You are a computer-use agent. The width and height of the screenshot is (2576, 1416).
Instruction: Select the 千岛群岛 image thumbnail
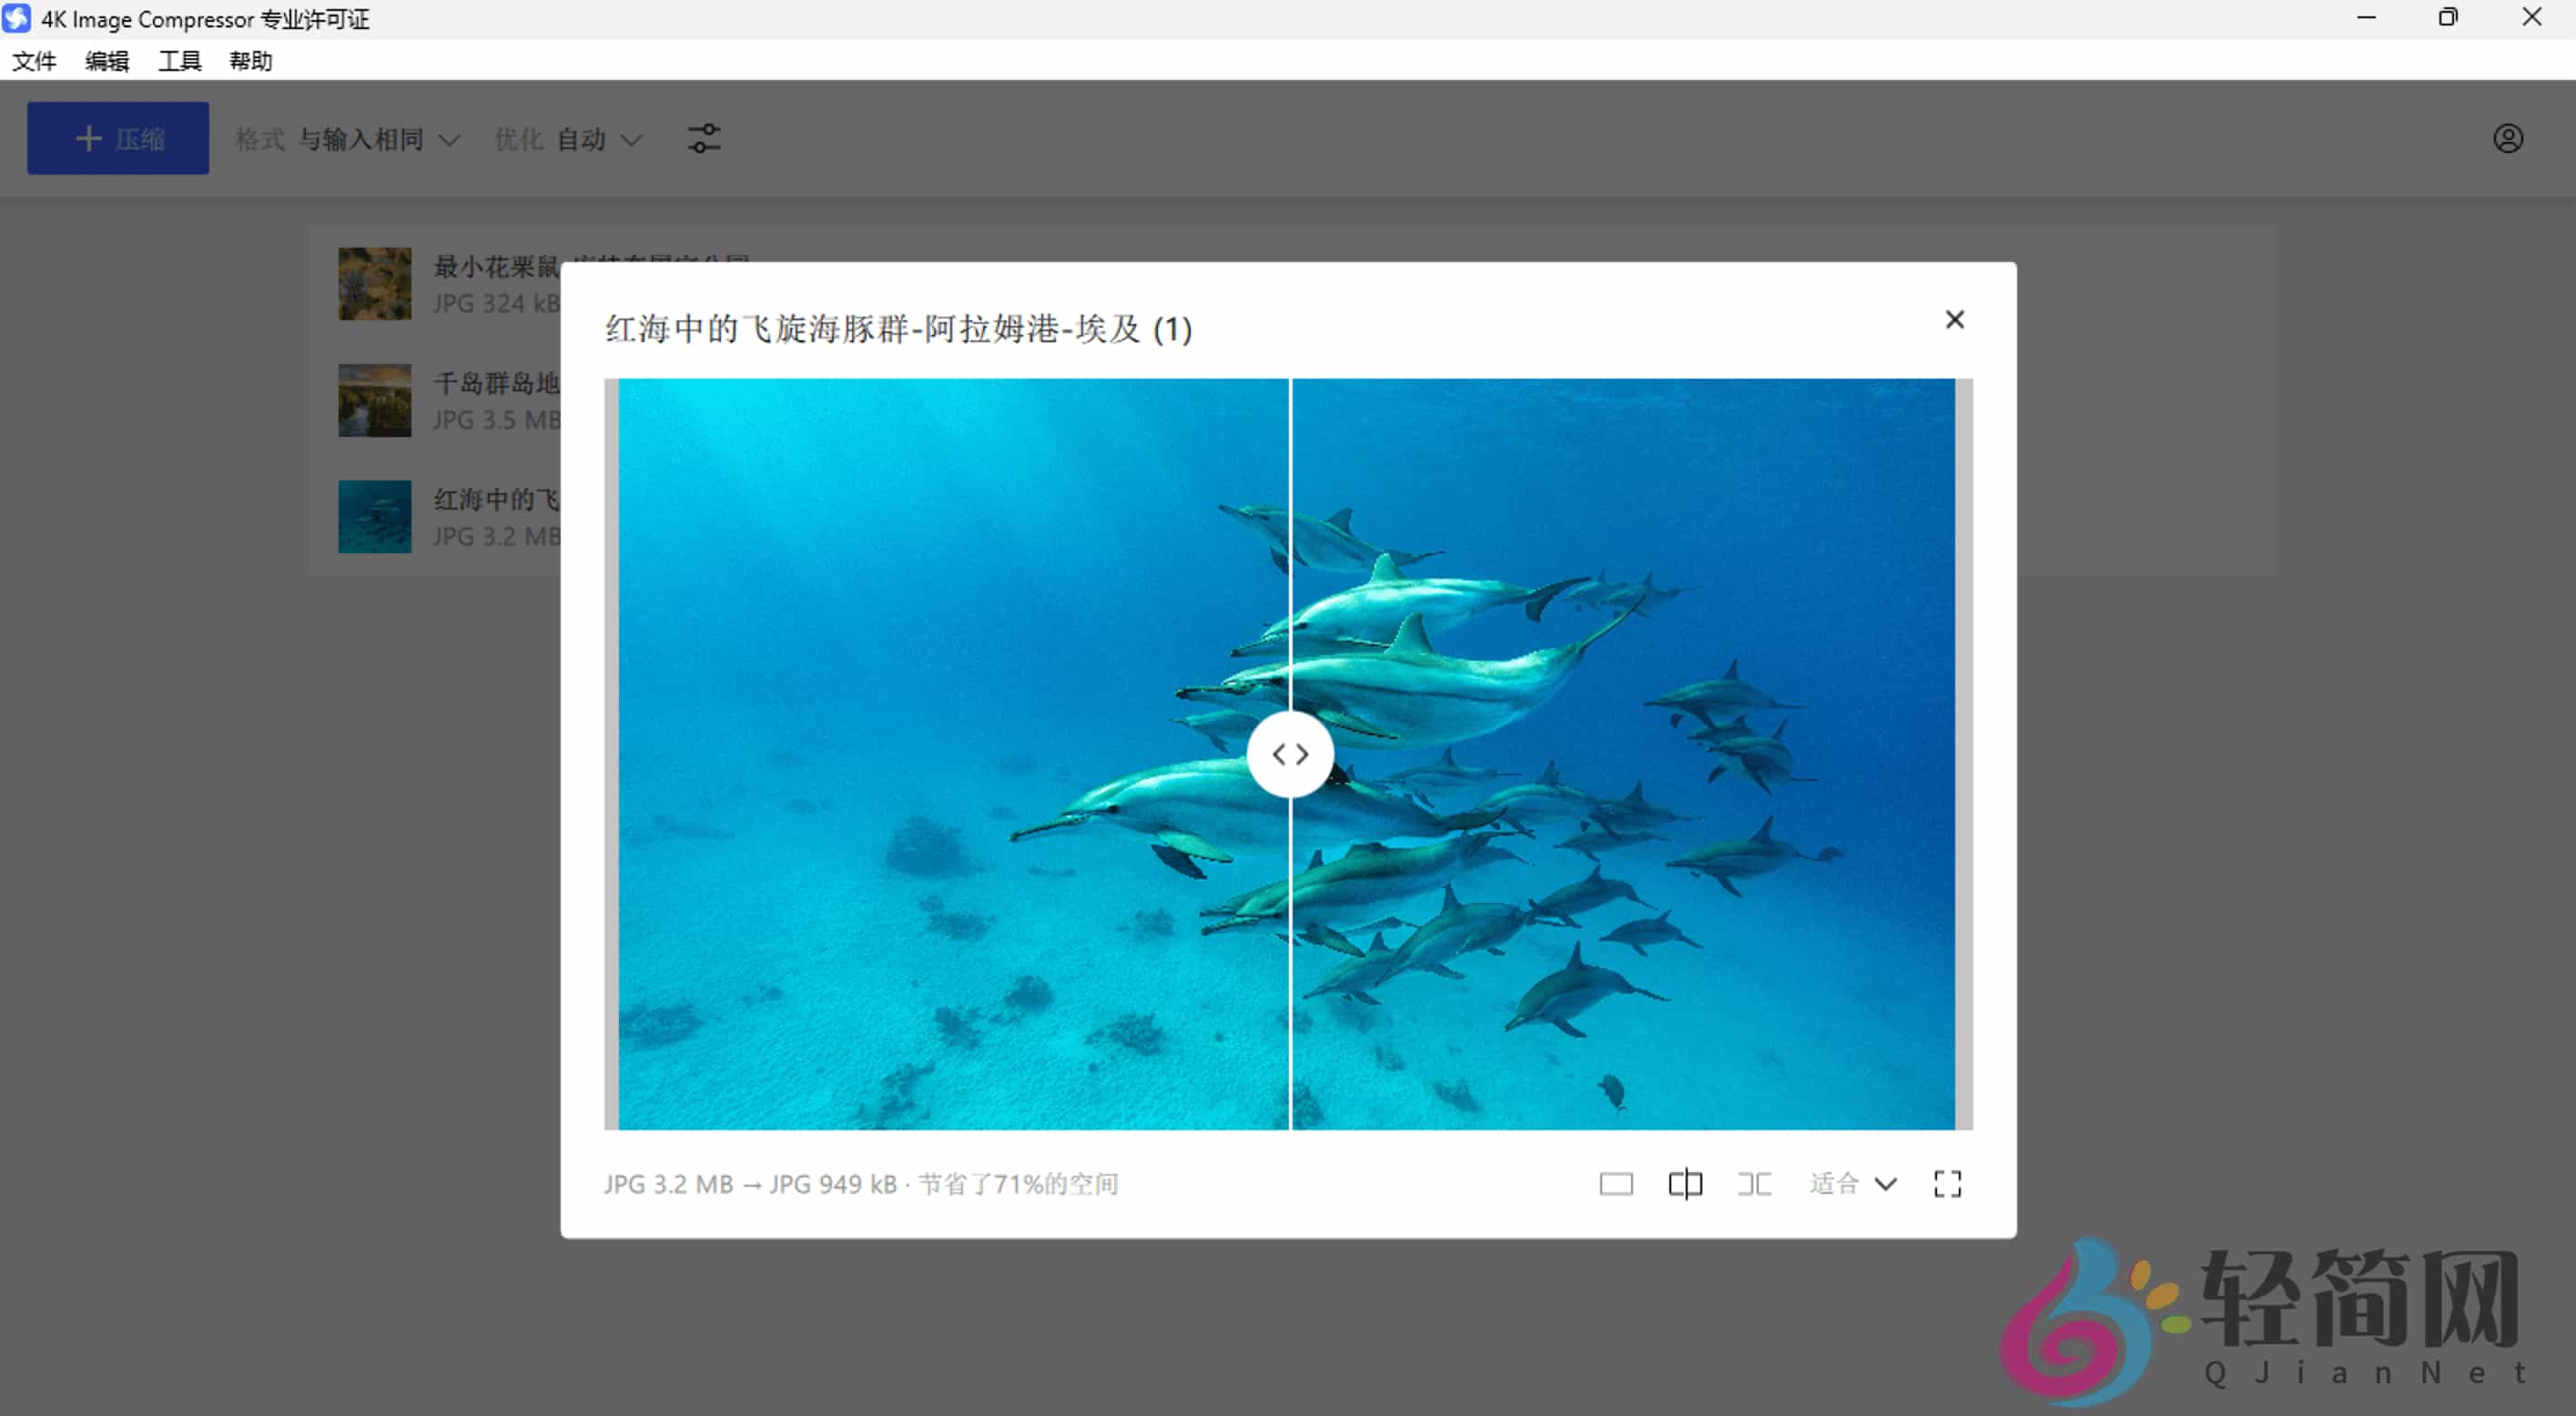pos(374,400)
